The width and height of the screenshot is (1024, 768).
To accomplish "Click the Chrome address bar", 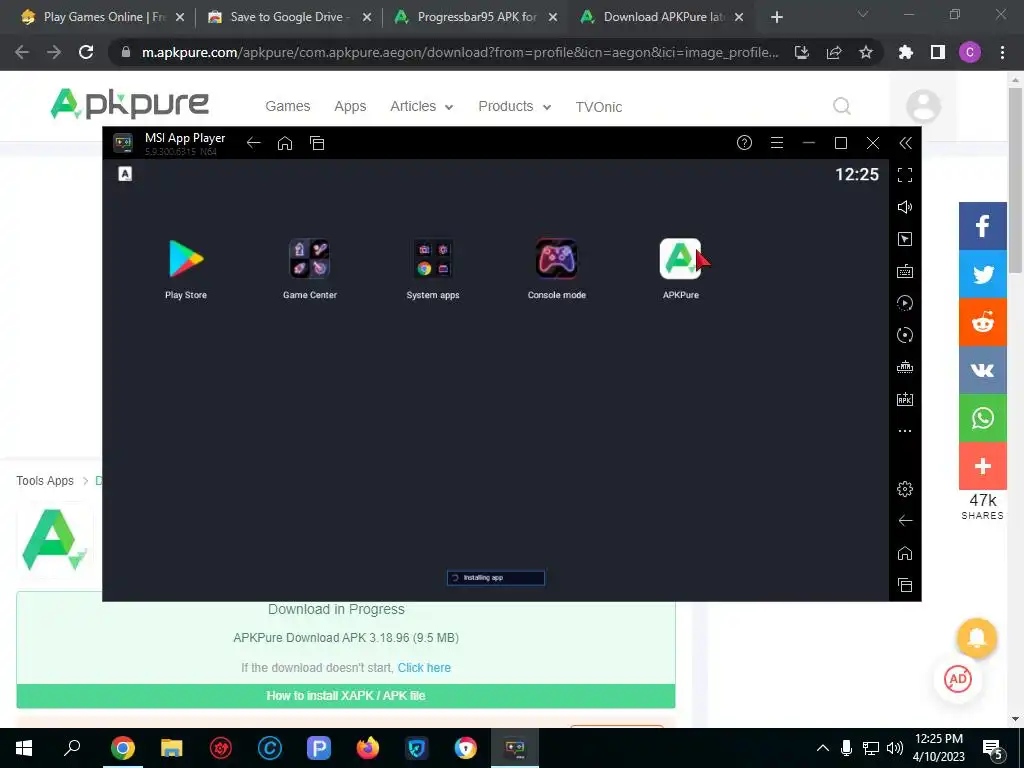I will [x=460, y=52].
